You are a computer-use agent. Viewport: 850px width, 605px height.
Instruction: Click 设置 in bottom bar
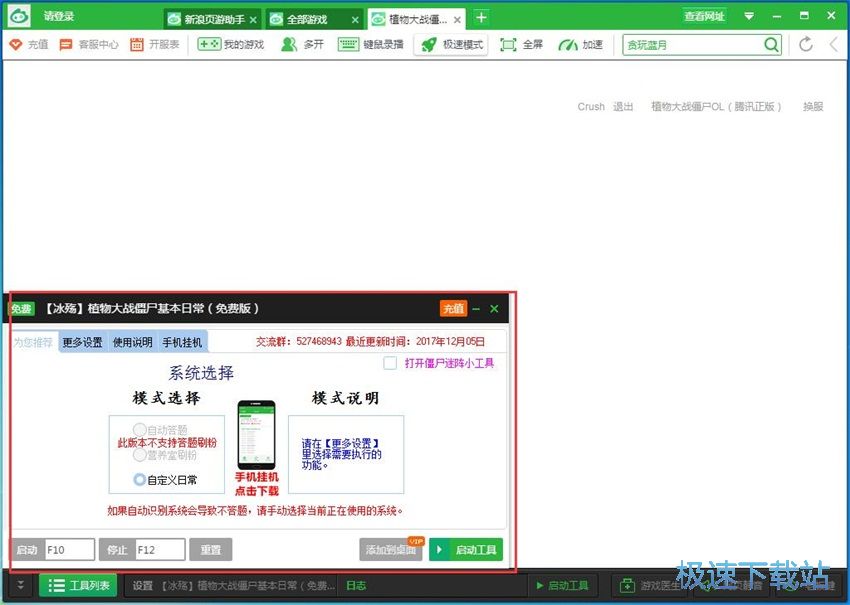[x=143, y=586]
